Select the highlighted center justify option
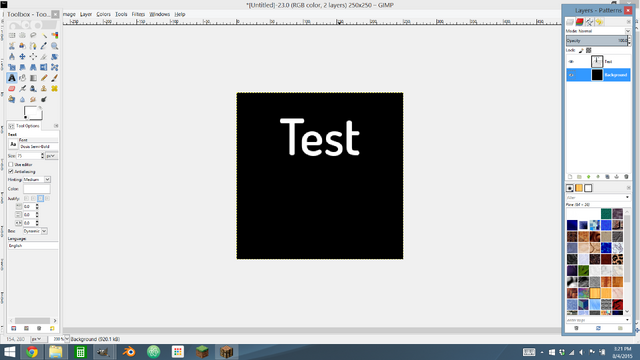Screen dimensions: 640x360 tap(40, 198)
